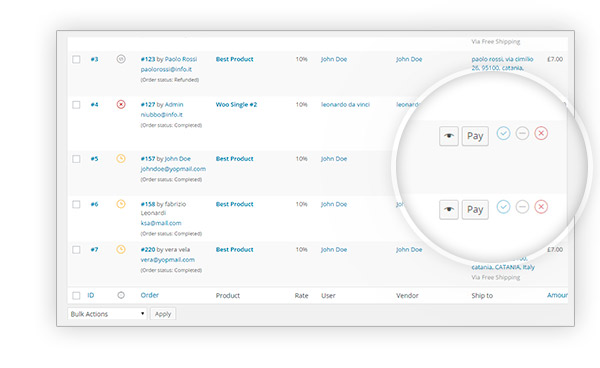Screen dimensions: 600x368
Task: Click the grey minus circle icon in the lower magnified row
Action: click(x=522, y=207)
